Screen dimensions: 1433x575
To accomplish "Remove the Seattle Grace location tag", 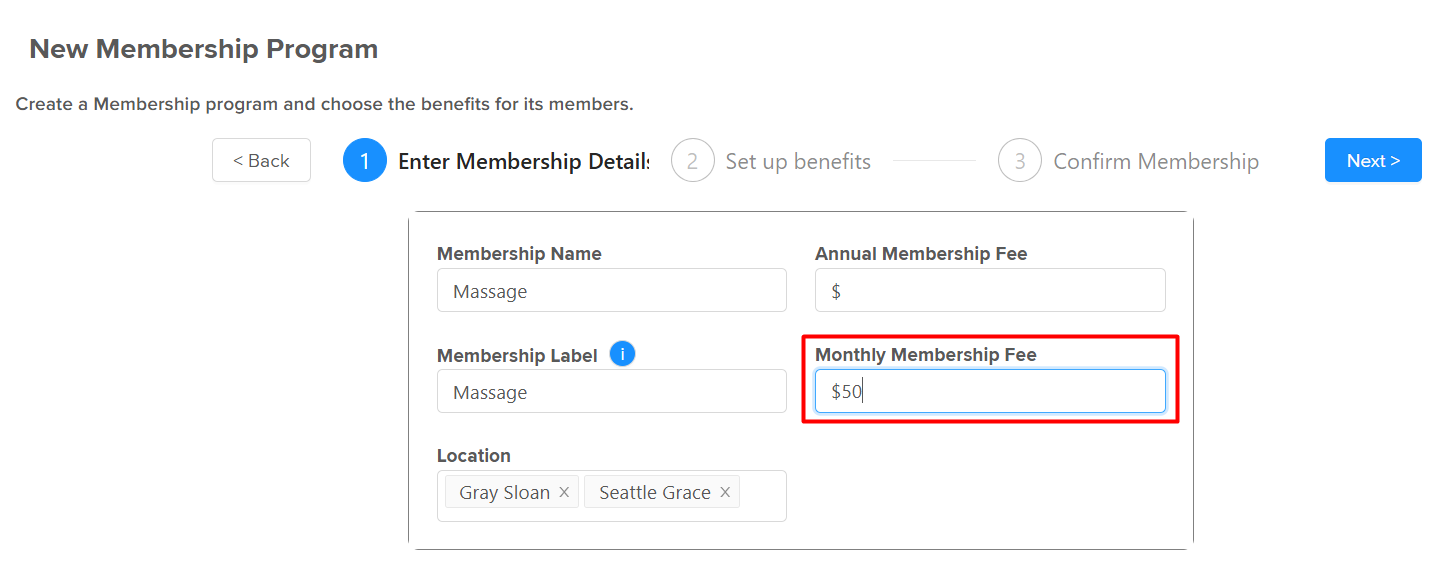I will 725,492.
